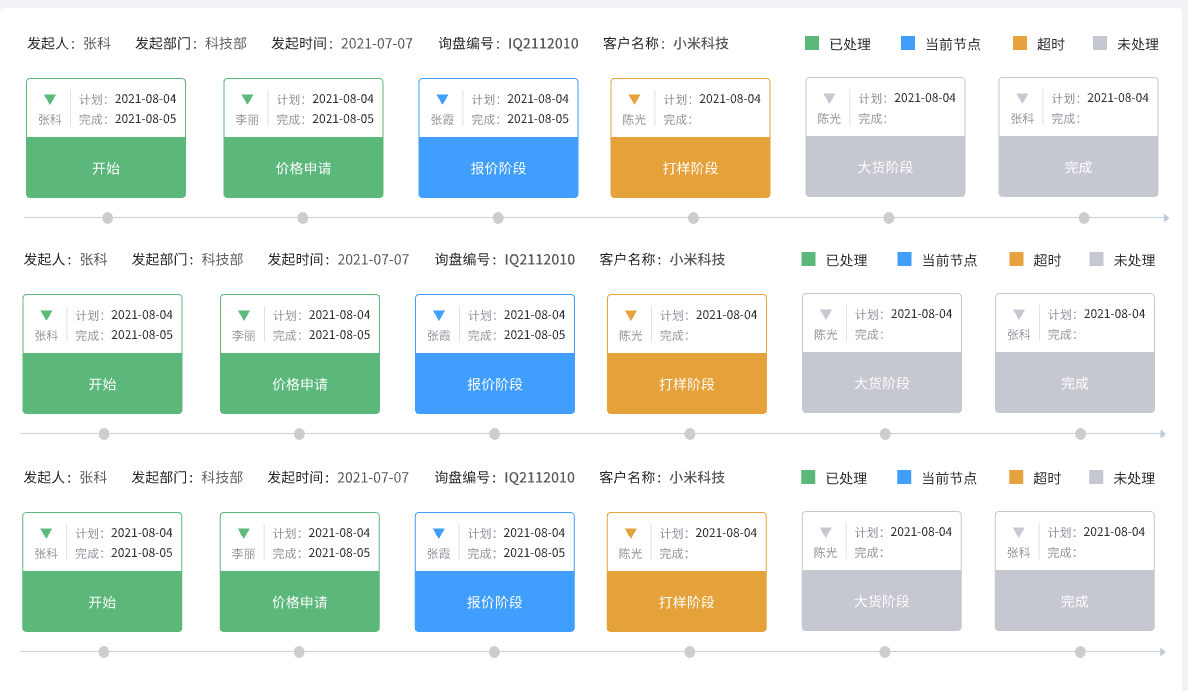Expand the triangle on 陈光's 大货阶段 card

(x=831, y=99)
